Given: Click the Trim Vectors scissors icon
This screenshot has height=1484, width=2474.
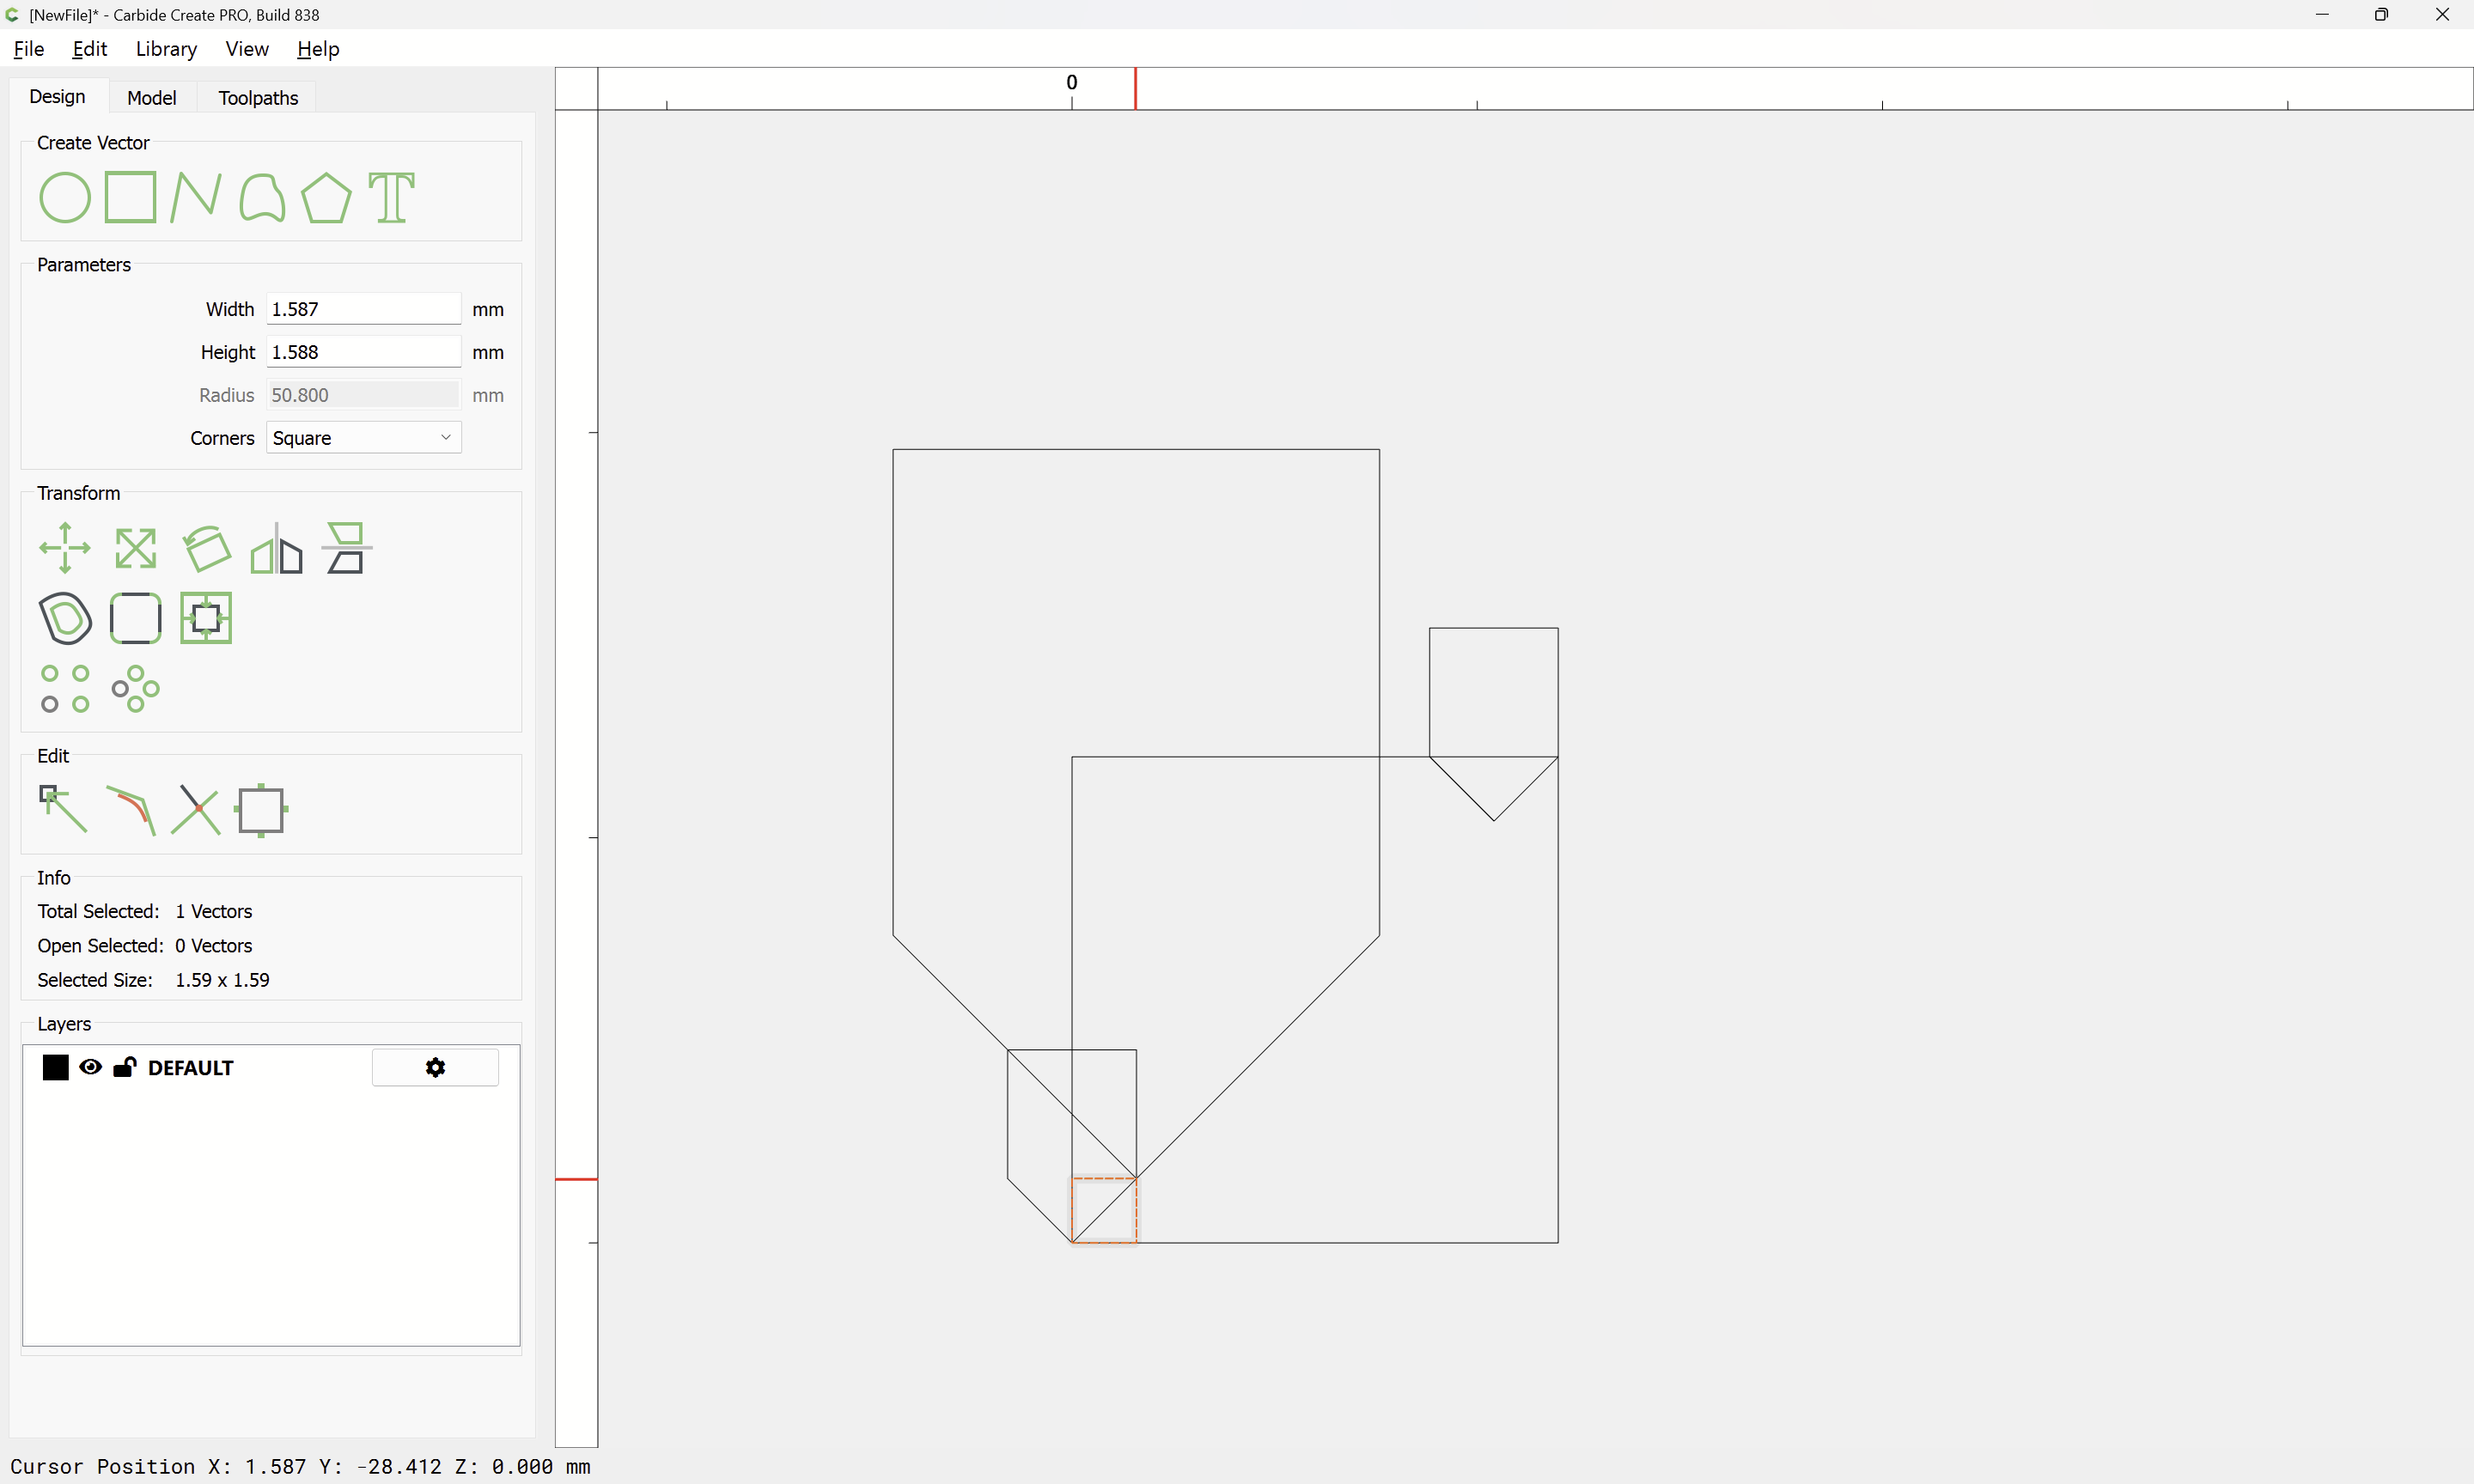Looking at the screenshot, I should [x=196, y=809].
